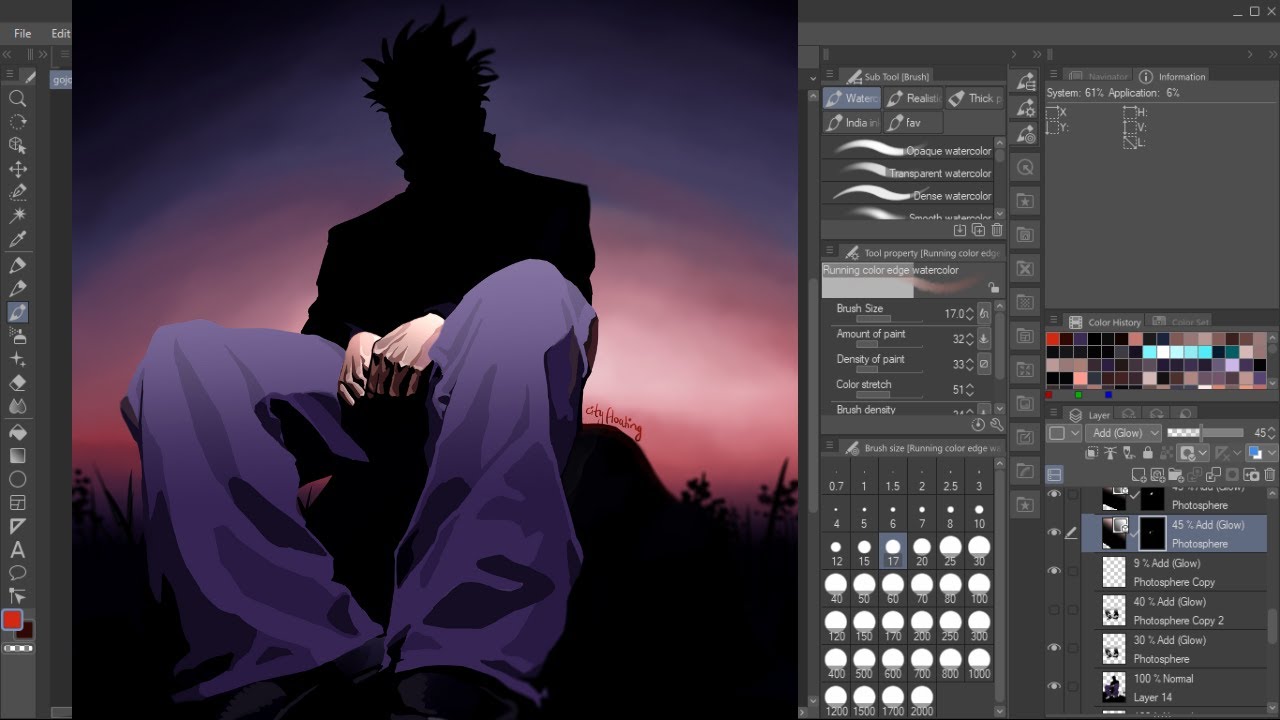Adjust the Brush Size stepper arrows
Screen dimensions: 1280x720
(970, 314)
